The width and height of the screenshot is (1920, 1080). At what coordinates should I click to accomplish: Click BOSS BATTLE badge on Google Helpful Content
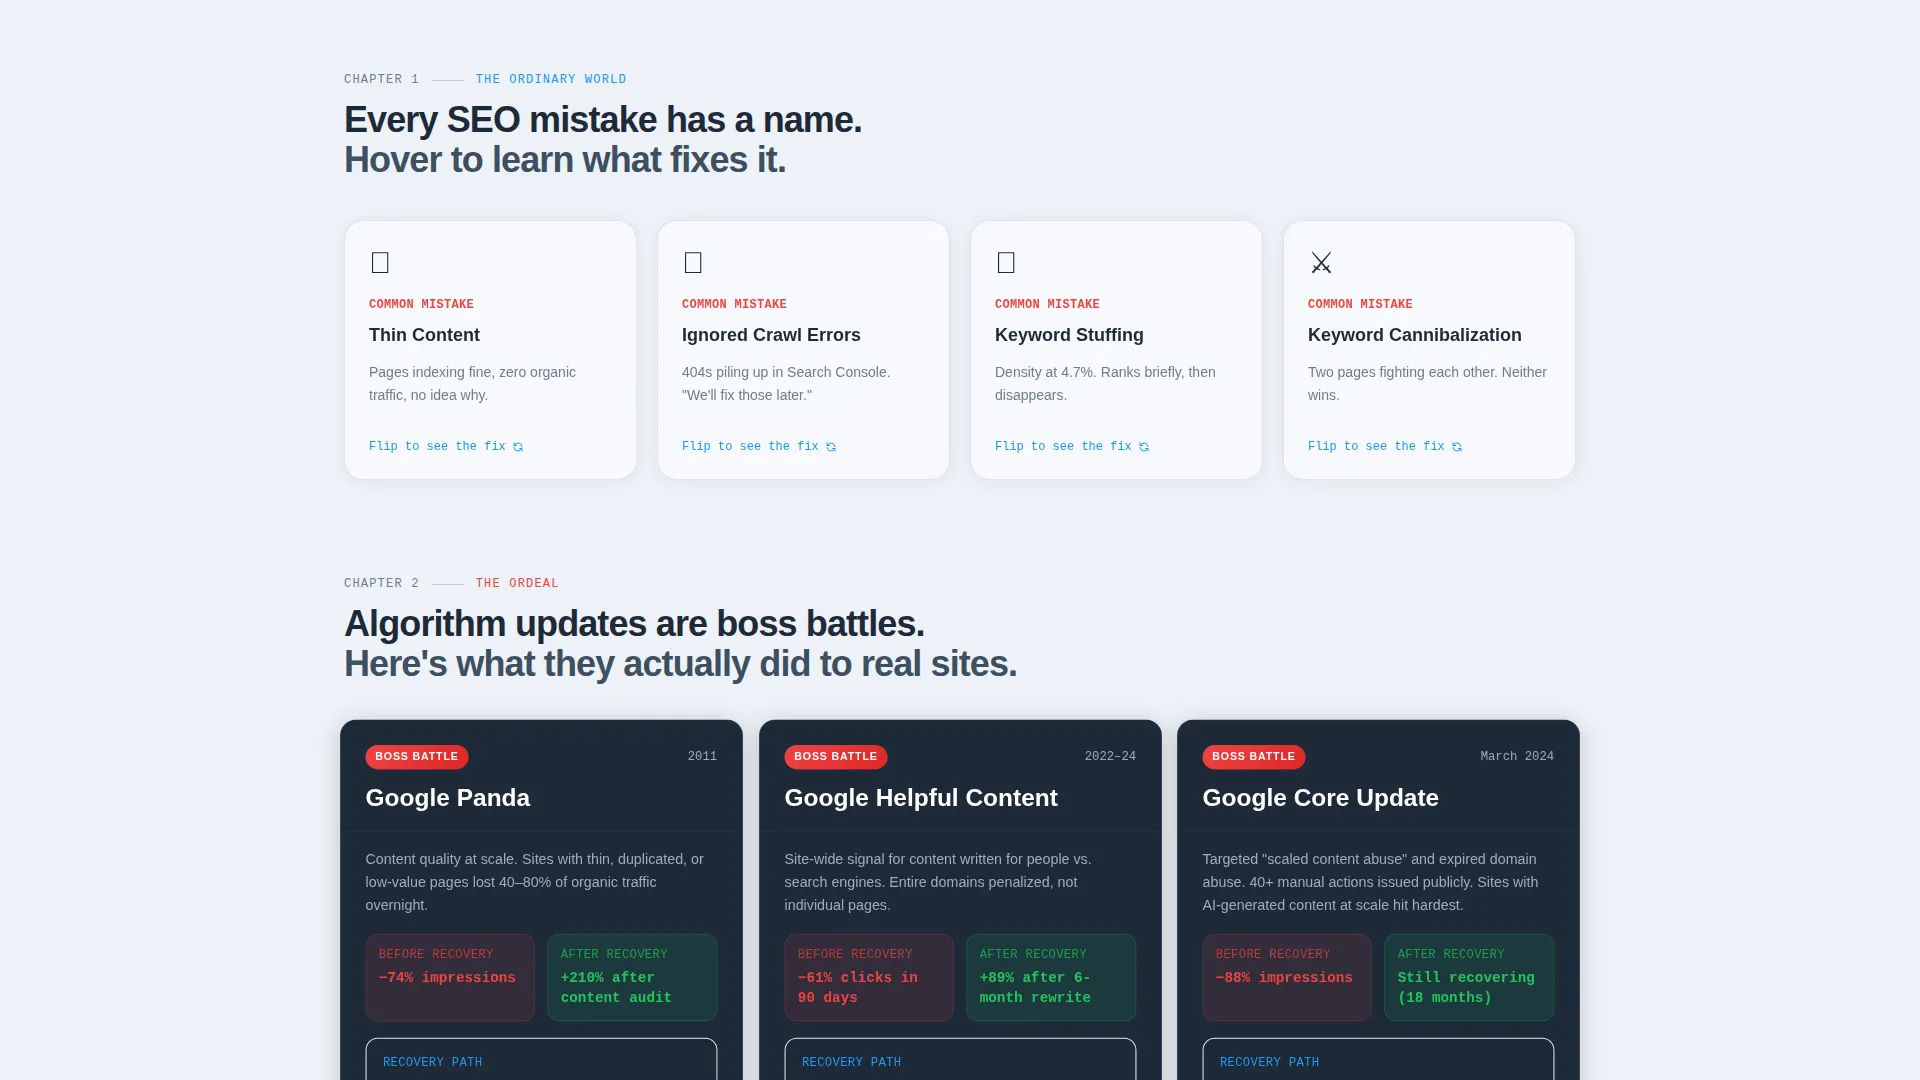point(835,757)
